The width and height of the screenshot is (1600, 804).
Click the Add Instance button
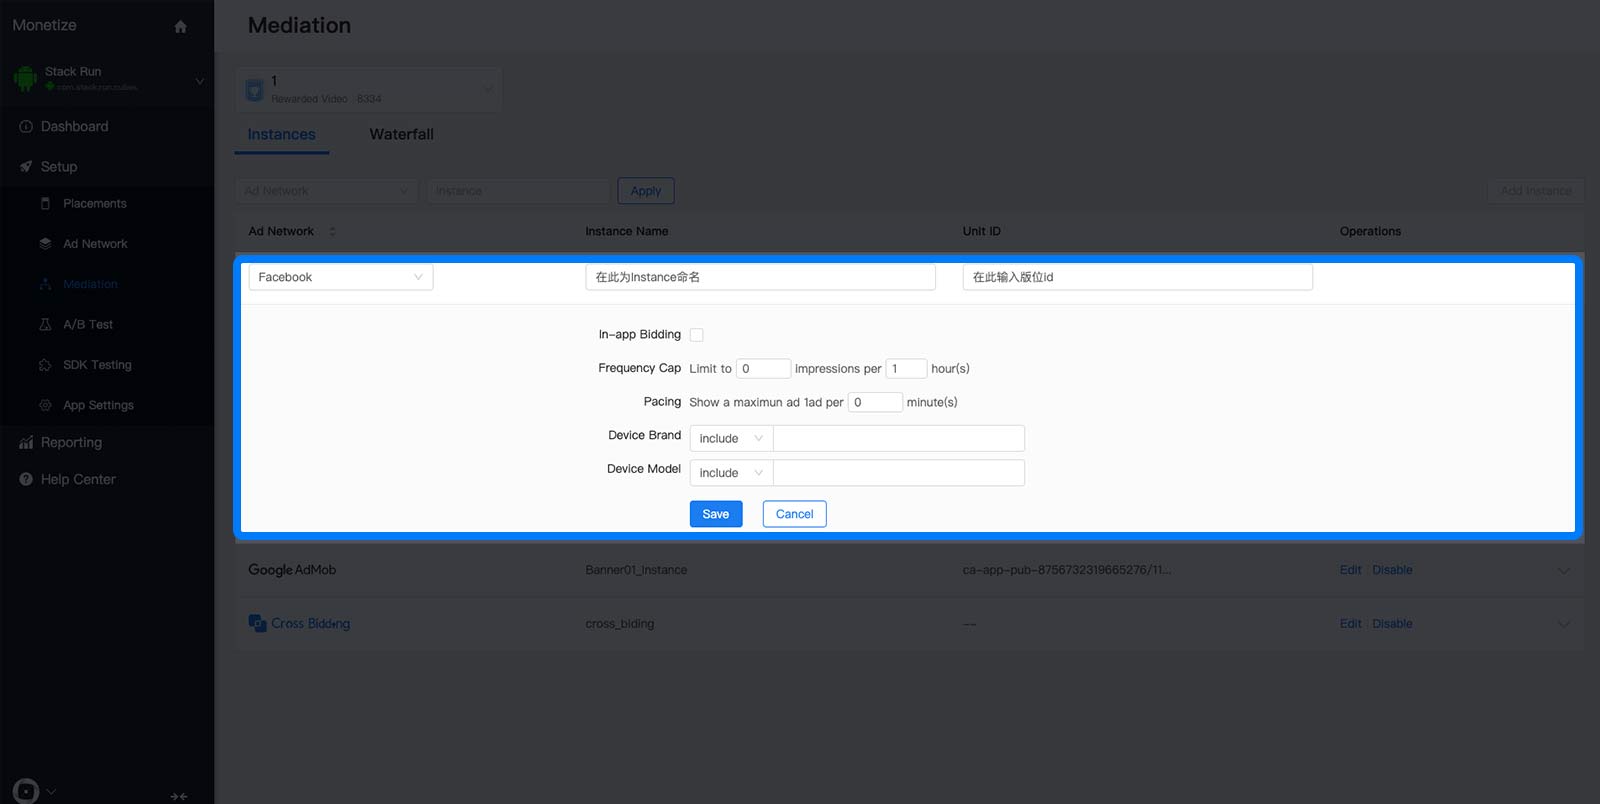click(x=1536, y=191)
